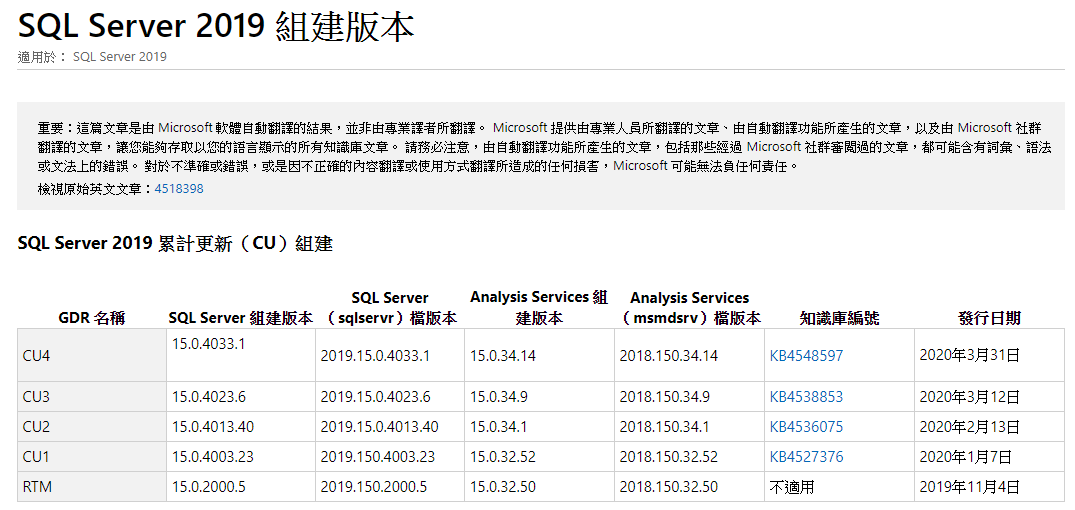Viewport: 1075px width, 510px height.
Task: Click the 15.0.32.52 Analysis Services build cell
Action: pos(503,457)
